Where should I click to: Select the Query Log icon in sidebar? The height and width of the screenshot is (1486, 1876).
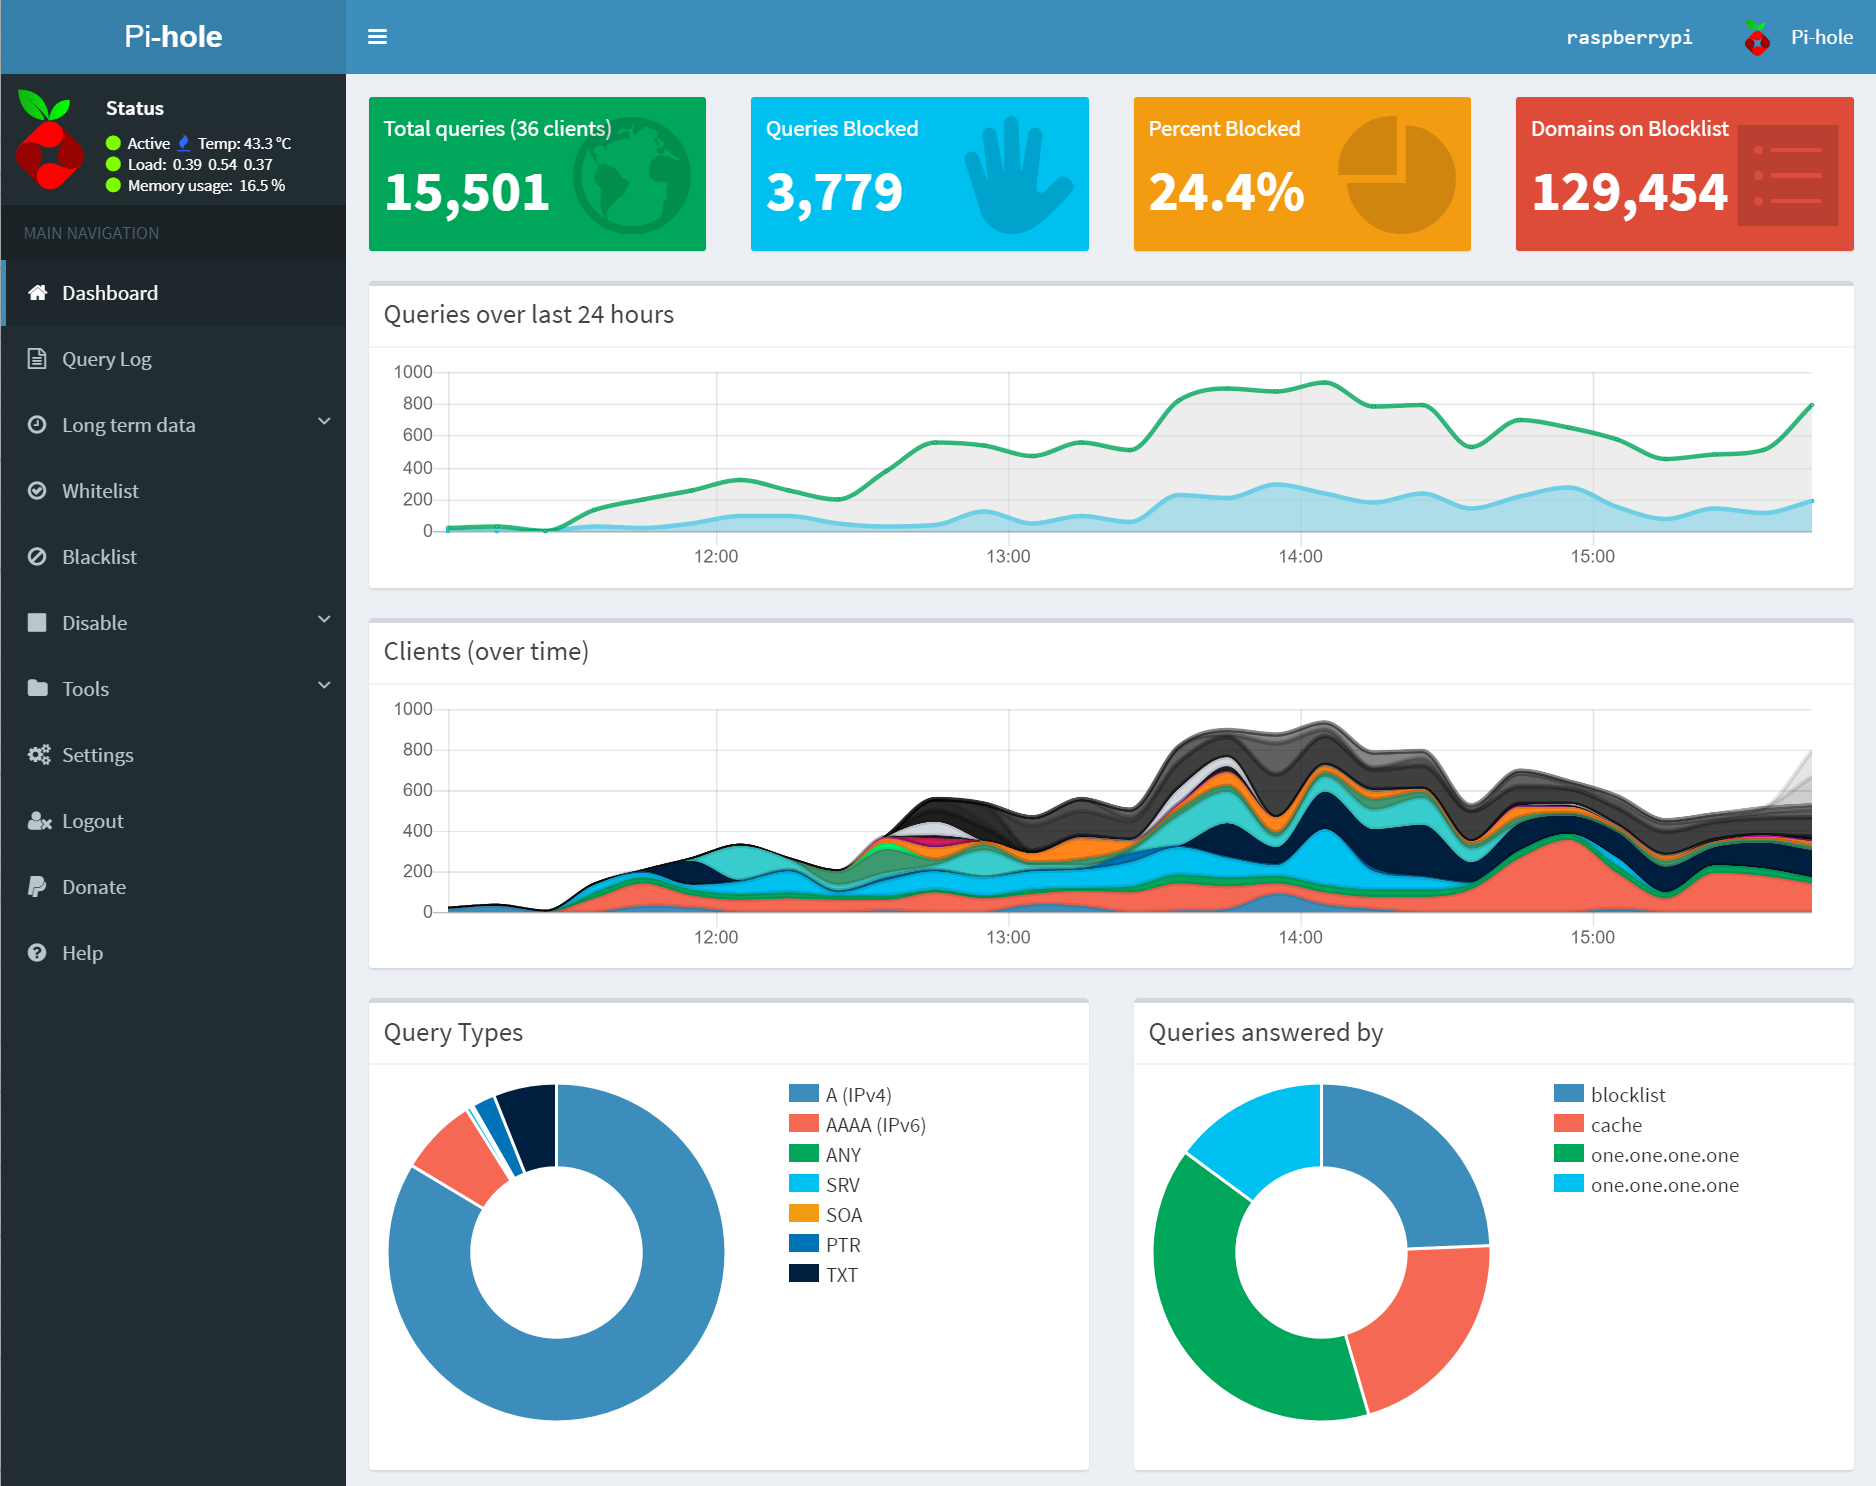click(x=37, y=358)
